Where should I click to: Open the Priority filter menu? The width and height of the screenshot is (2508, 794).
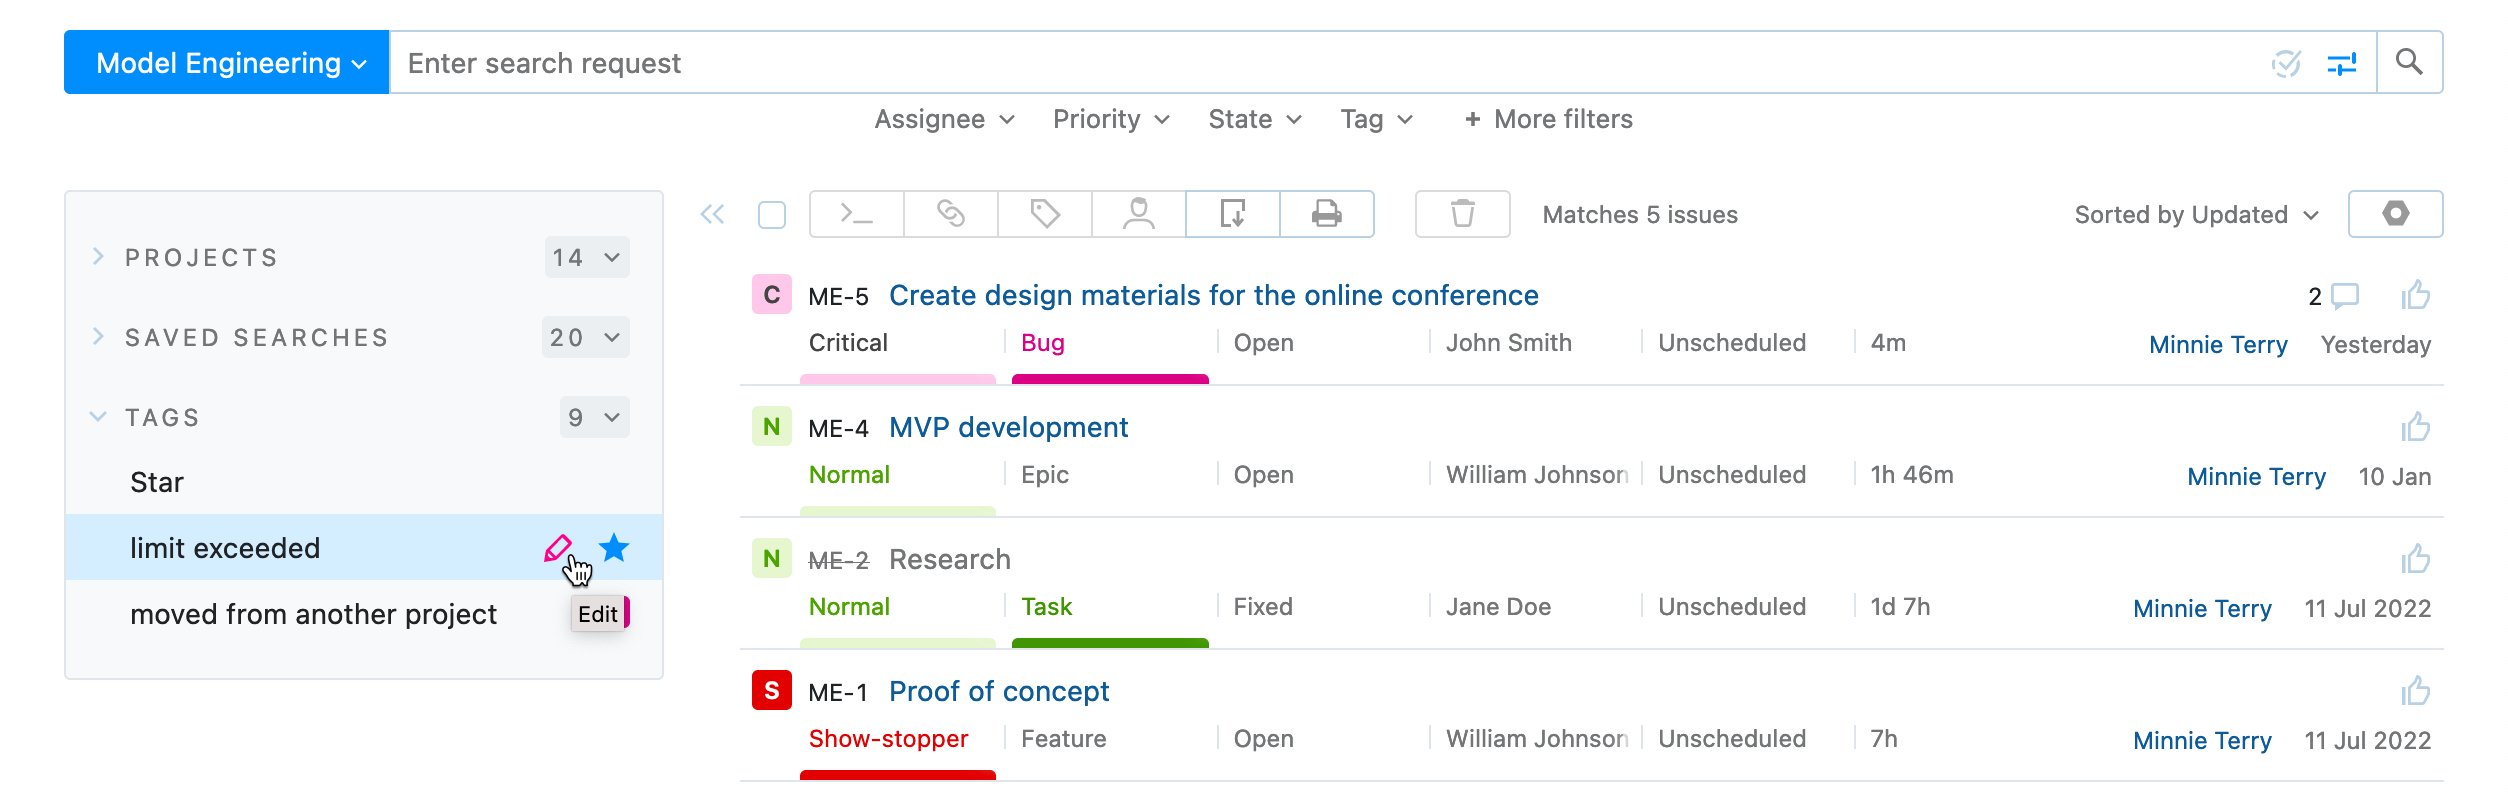coord(1110,120)
